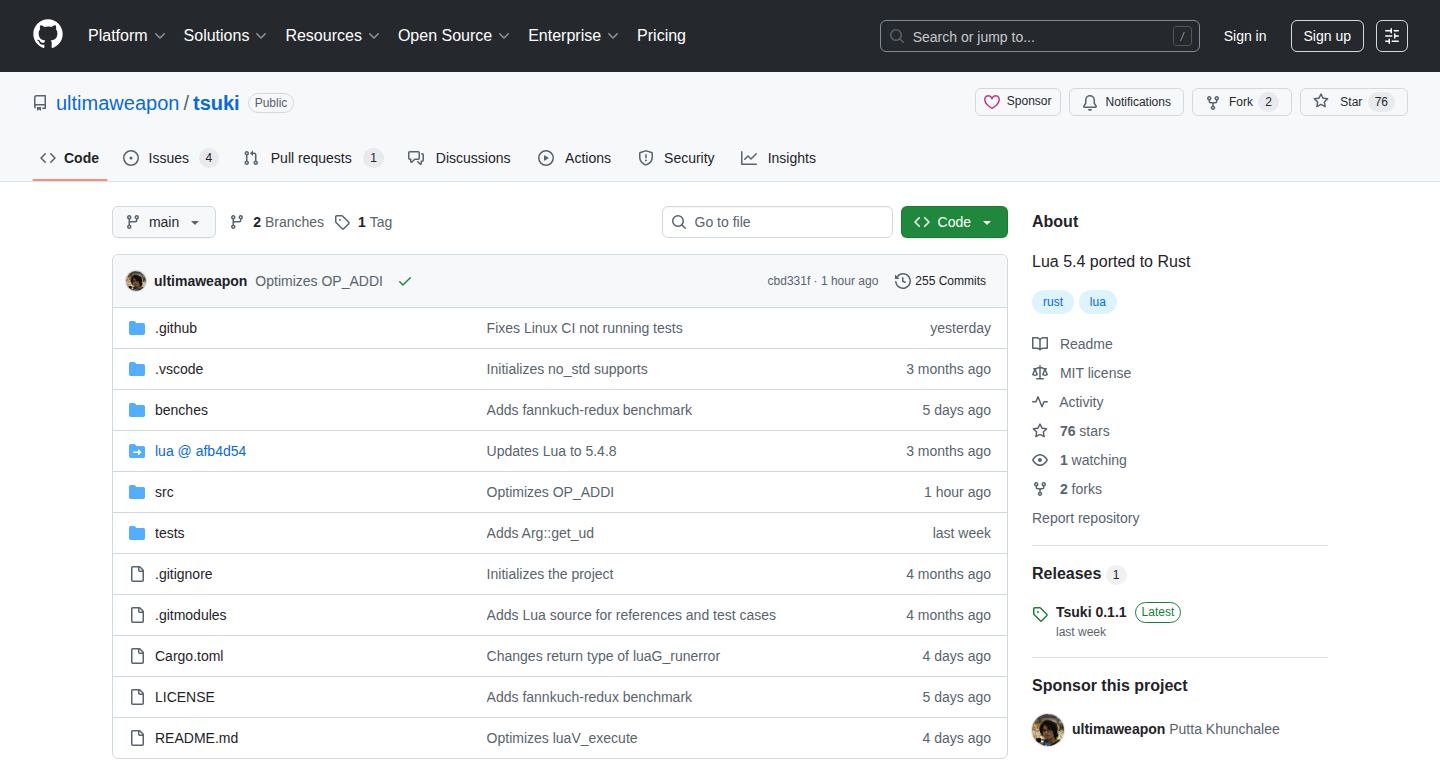This screenshot has width=1440, height=761.
Task: Open the Pricing page
Action: 661,36
